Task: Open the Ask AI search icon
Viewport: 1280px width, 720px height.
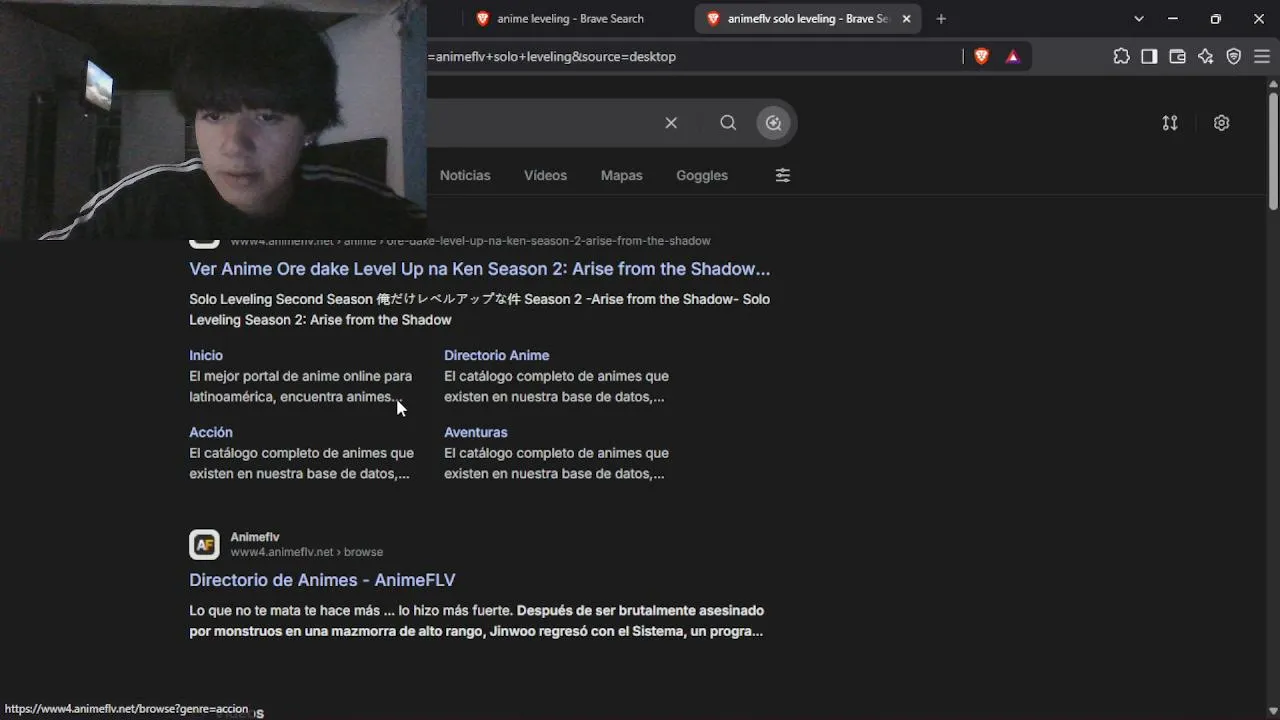Action: [x=774, y=123]
